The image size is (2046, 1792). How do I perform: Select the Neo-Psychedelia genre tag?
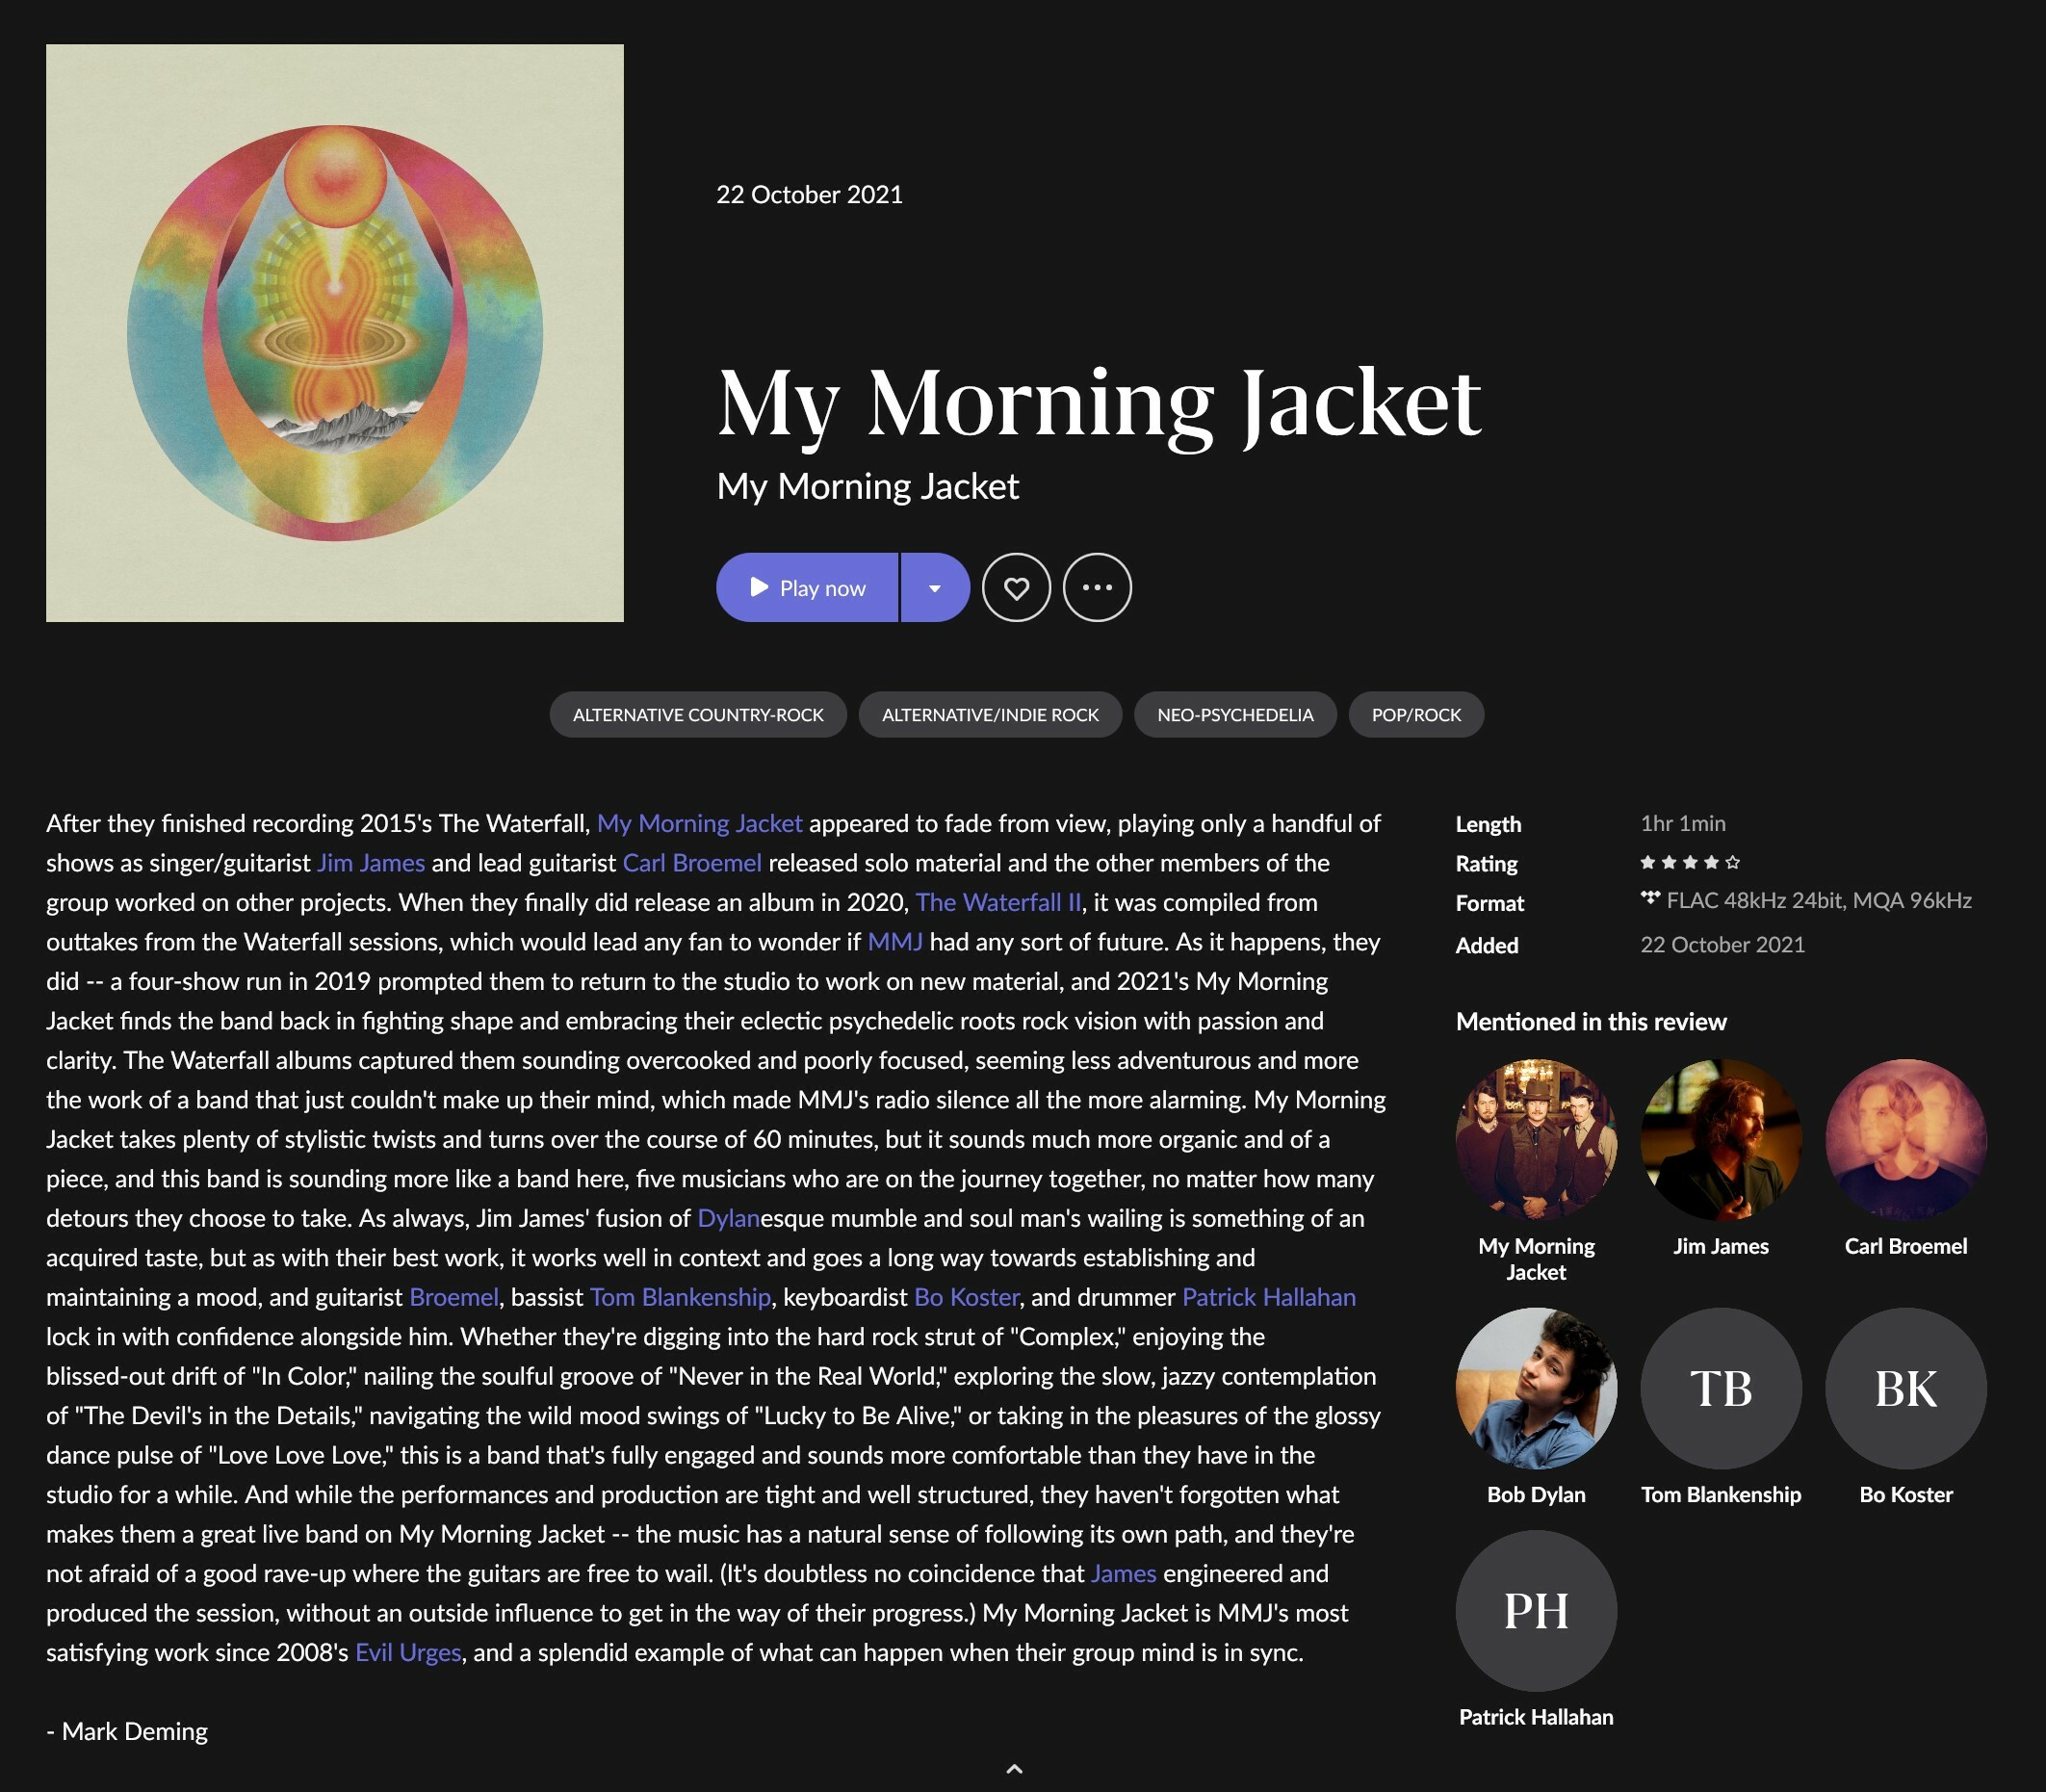coord(1235,714)
